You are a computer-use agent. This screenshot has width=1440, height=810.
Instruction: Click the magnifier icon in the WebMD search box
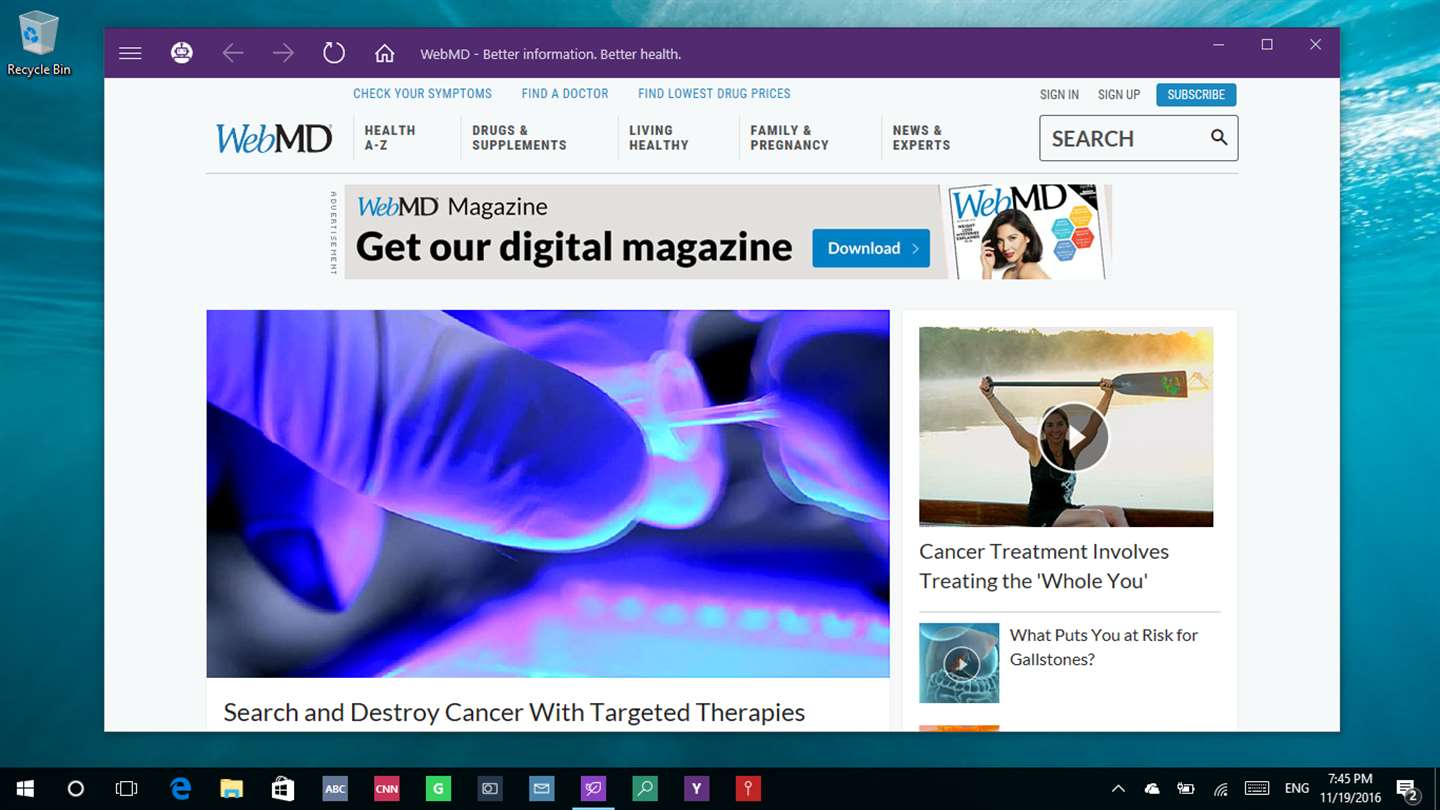[x=1219, y=138]
